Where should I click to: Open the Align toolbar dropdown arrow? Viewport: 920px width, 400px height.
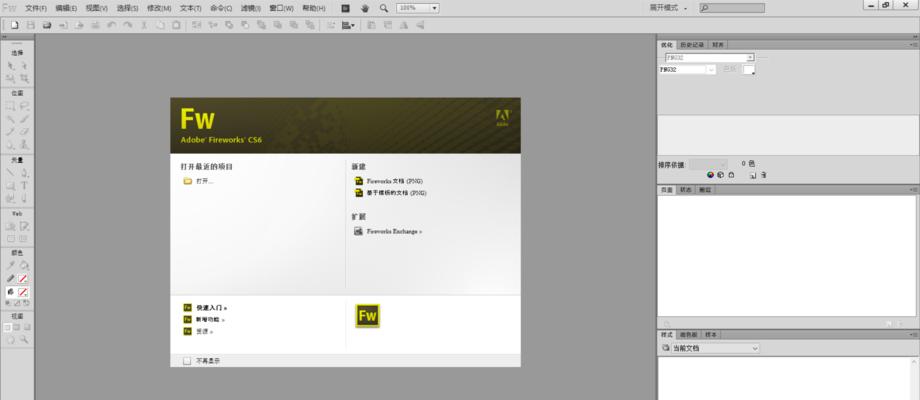[353, 26]
